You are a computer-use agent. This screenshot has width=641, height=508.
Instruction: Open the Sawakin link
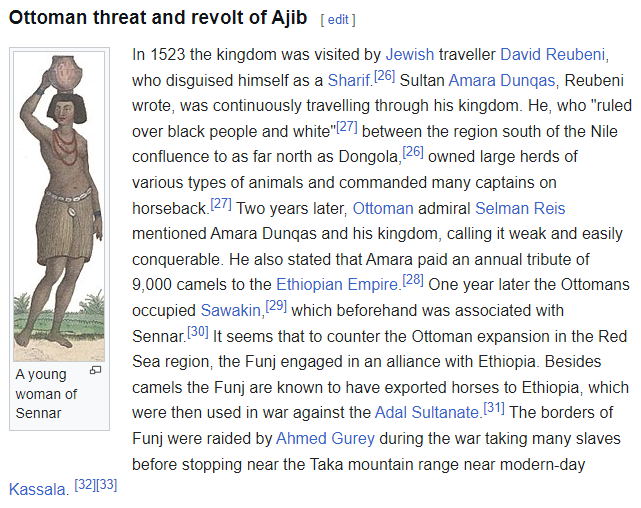click(231, 311)
